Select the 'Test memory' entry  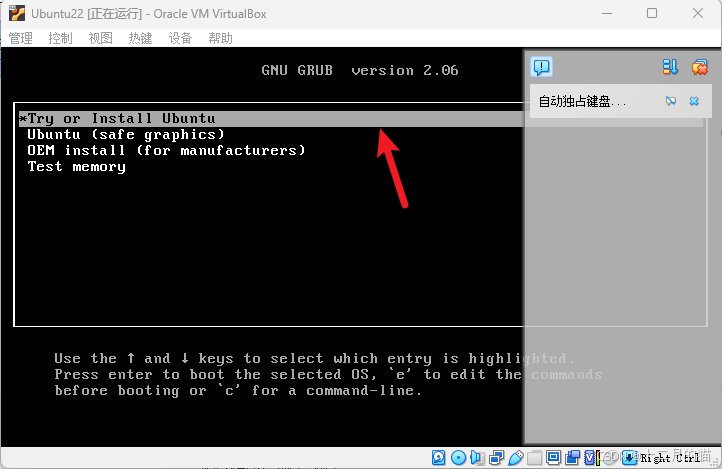click(x=76, y=167)
